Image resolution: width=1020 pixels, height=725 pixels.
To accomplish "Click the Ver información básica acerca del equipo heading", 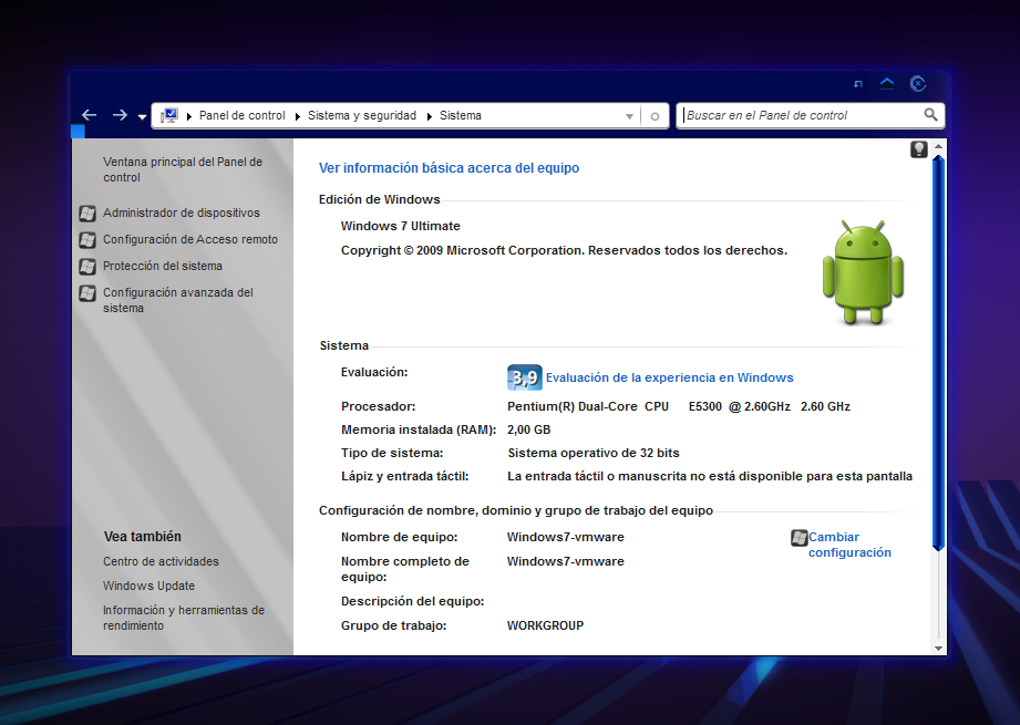I will pos(449,168).
